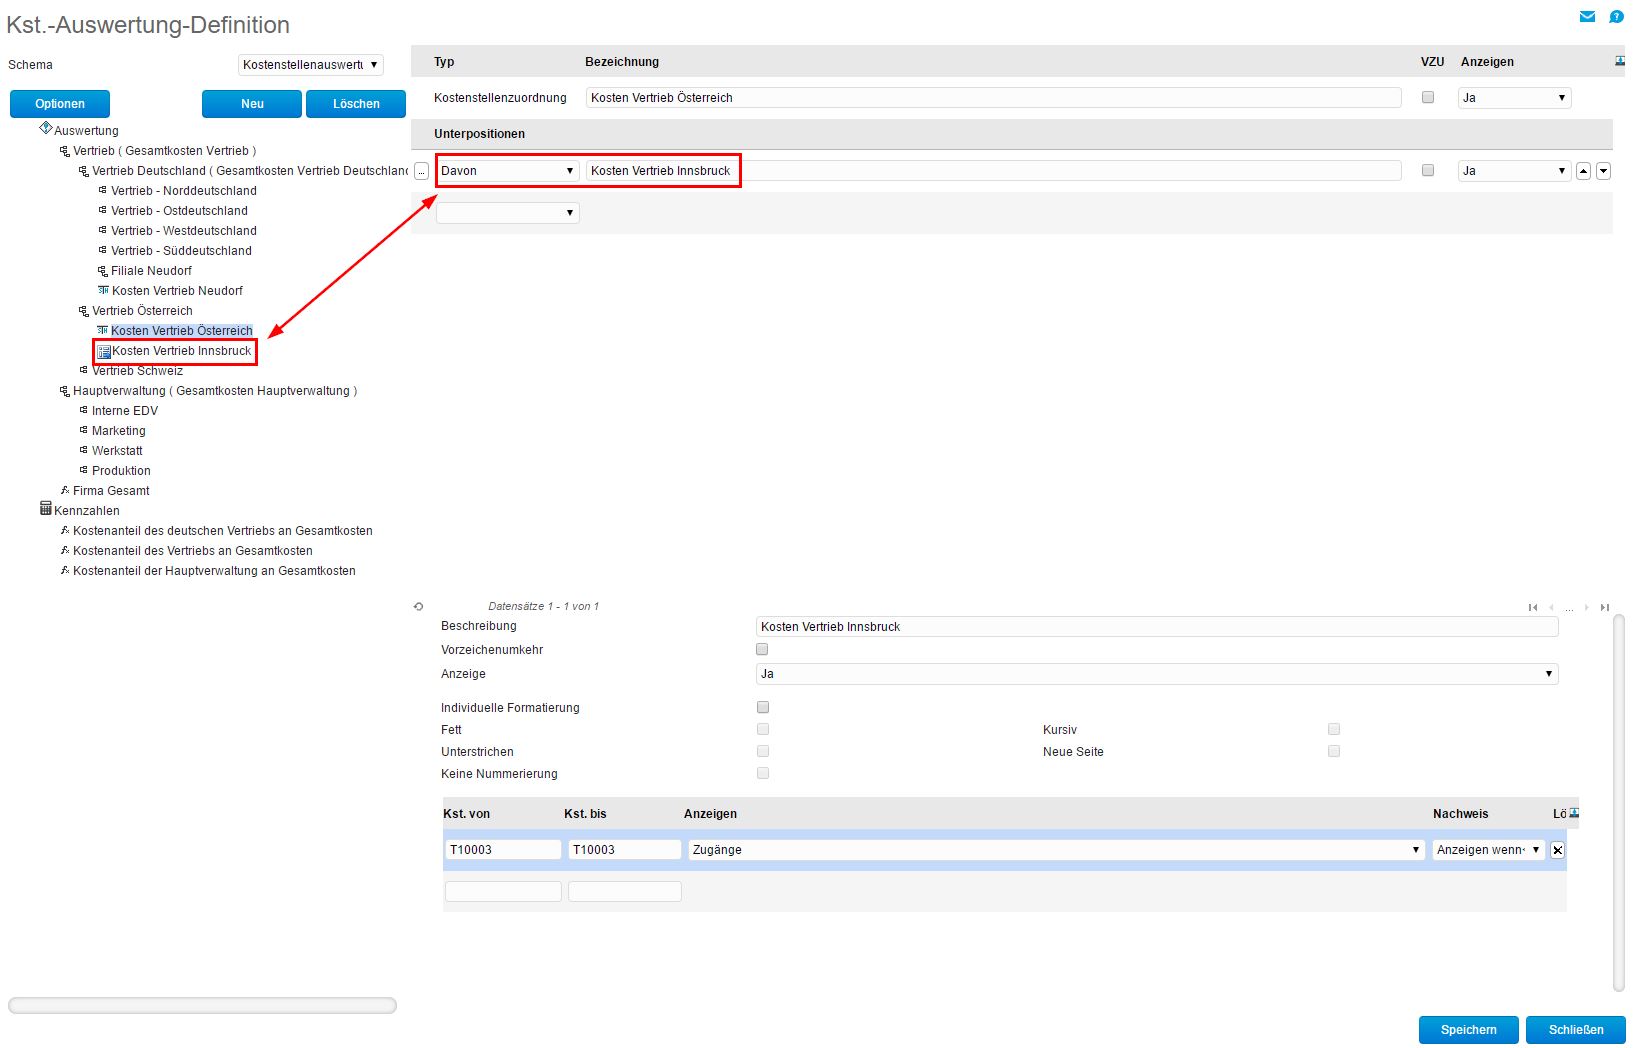Enable the Vorzeichenumkehr checkbox

pos(762,649)
